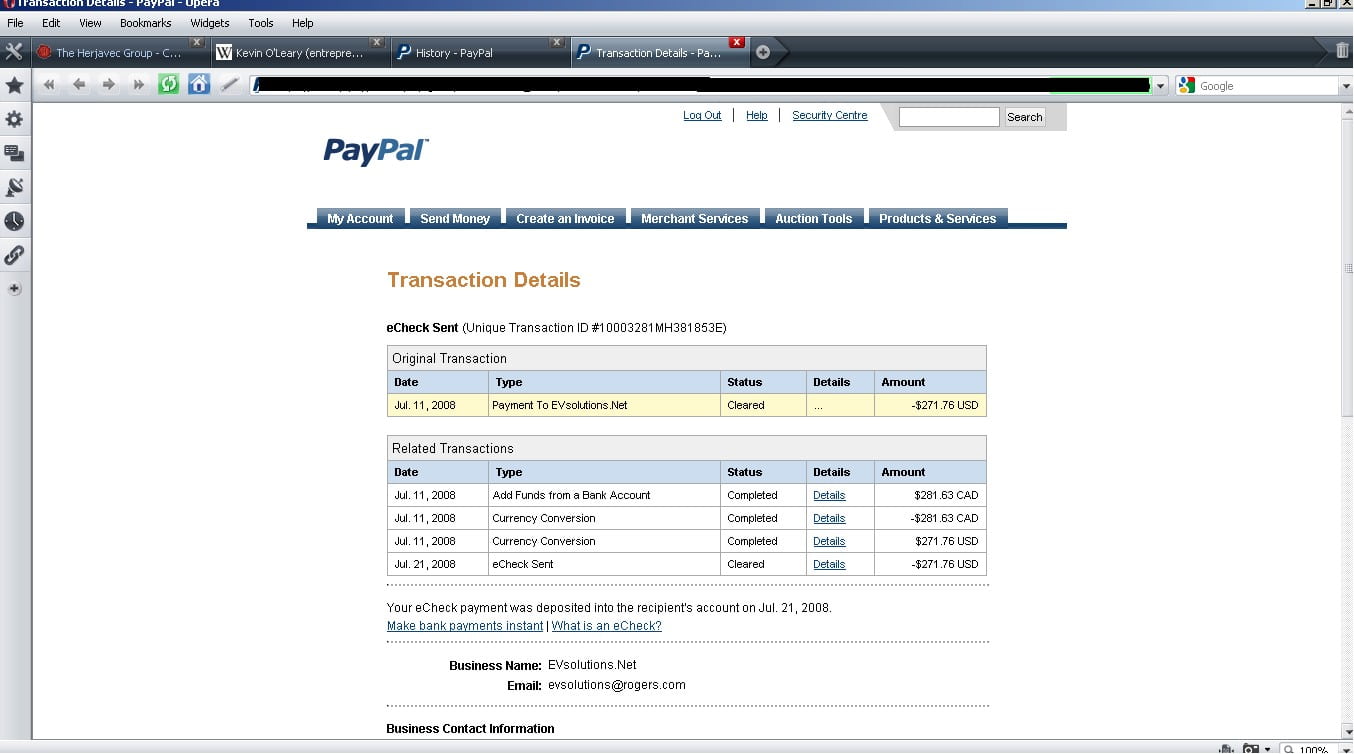The image size is (1354, 754).
Task: Expand the address bar history dropdown
Action: tap(1161, 86)
